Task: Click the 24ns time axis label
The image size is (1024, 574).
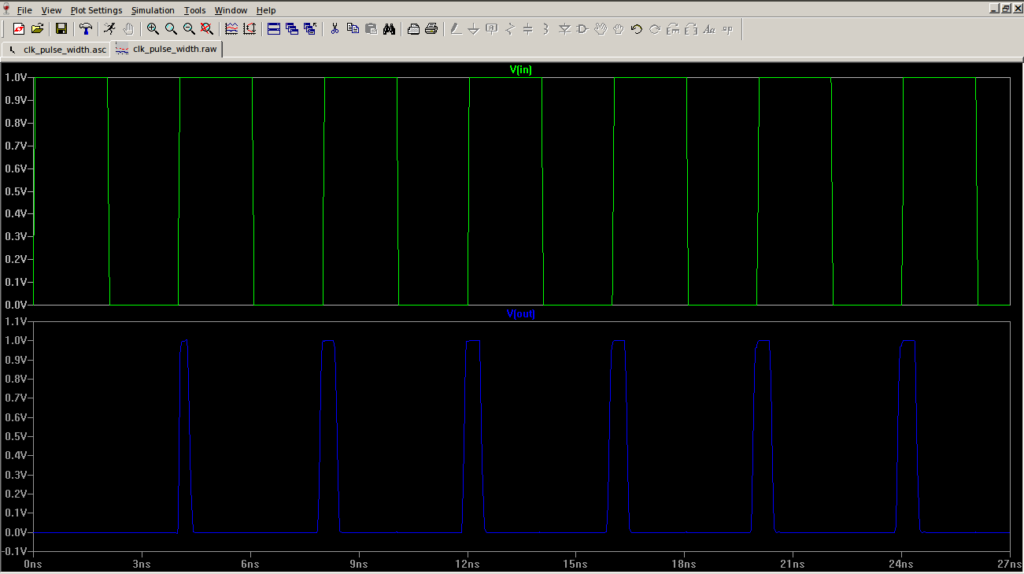Action: (x=901, y=564)
